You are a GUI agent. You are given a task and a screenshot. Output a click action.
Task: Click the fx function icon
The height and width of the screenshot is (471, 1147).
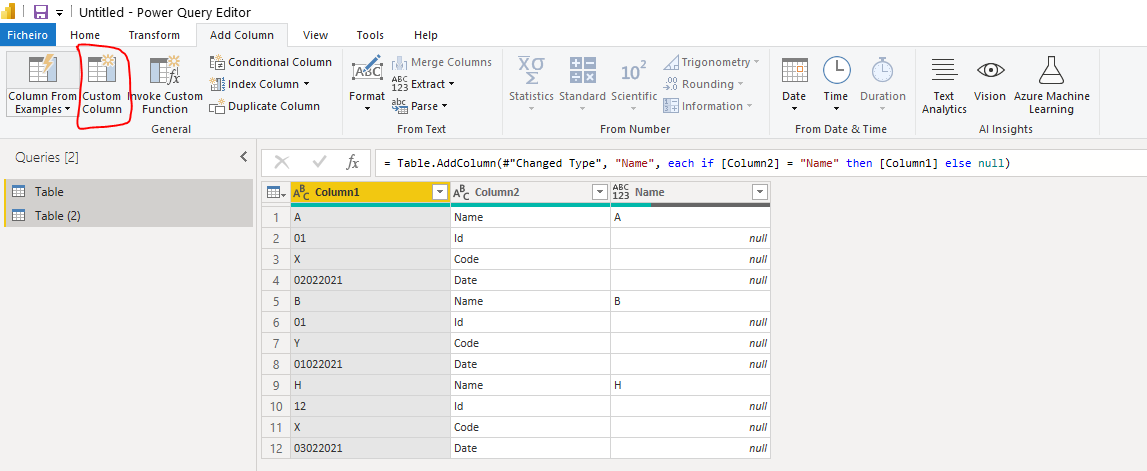pyautogui.click(x=353, y=162)
